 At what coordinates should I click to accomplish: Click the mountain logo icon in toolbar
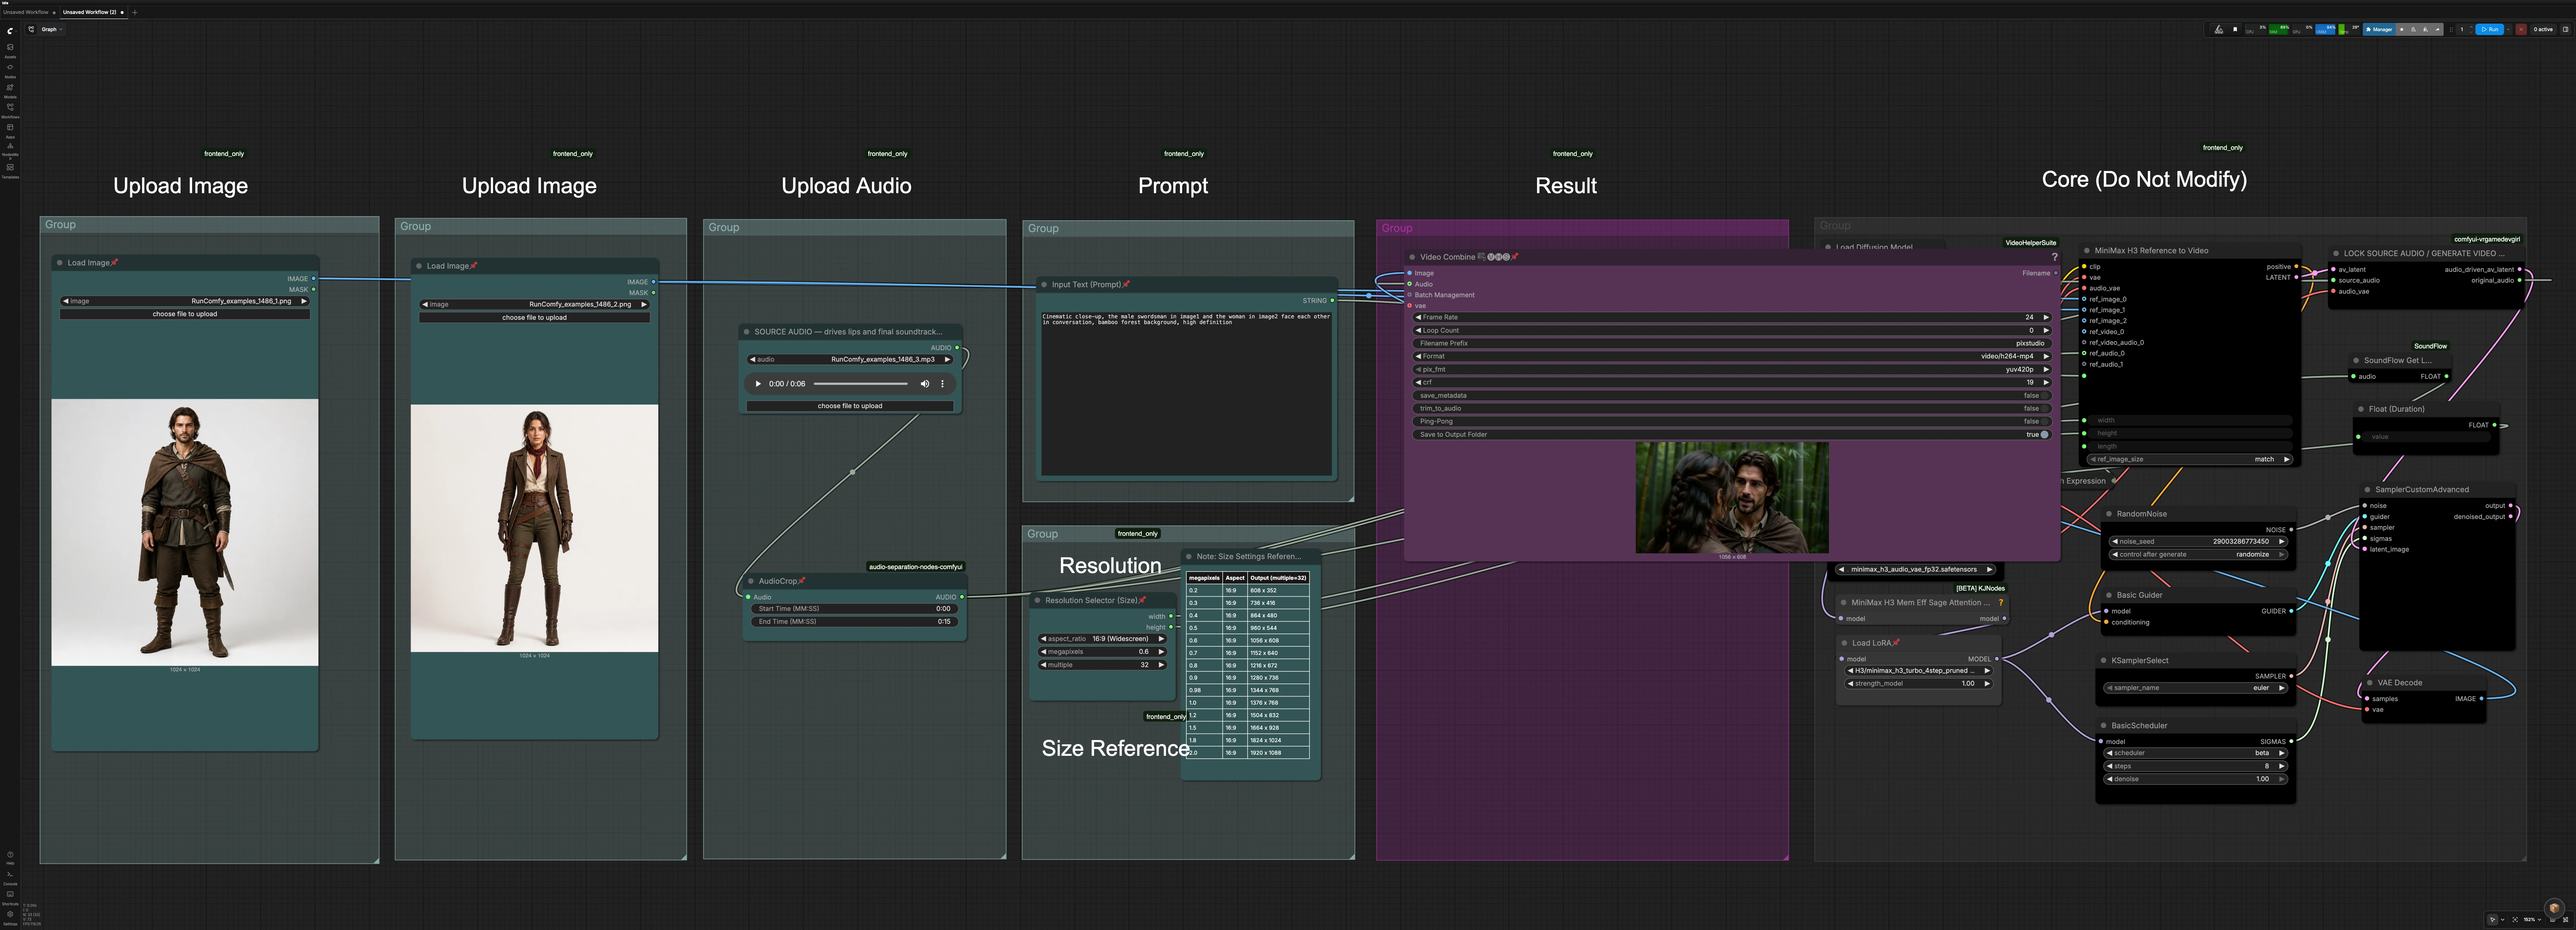[x=2219, y=29]
